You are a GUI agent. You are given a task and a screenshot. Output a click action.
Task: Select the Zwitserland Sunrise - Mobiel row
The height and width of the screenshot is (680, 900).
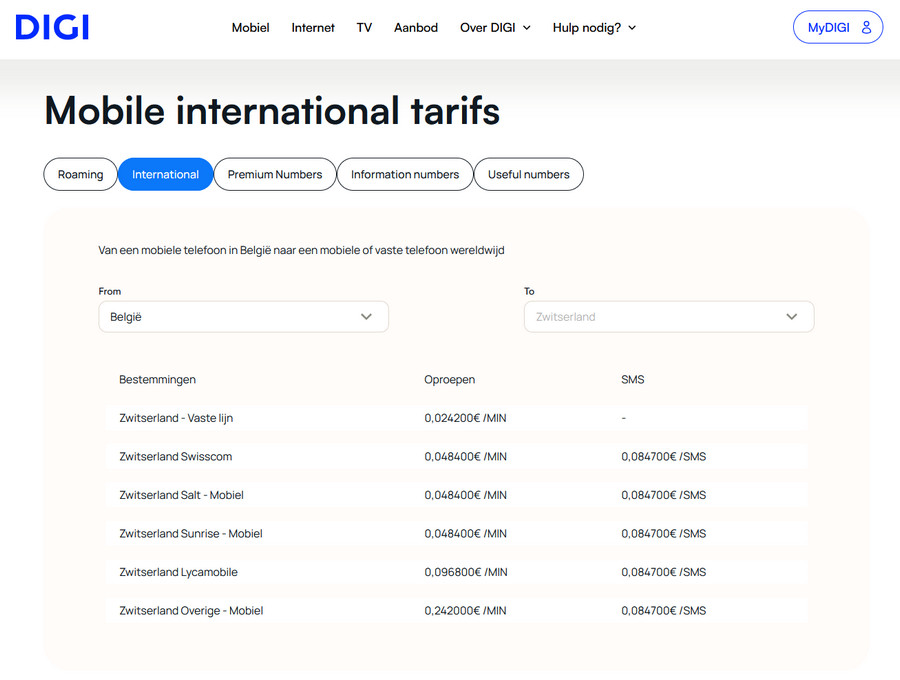click(x=456, y=533)
